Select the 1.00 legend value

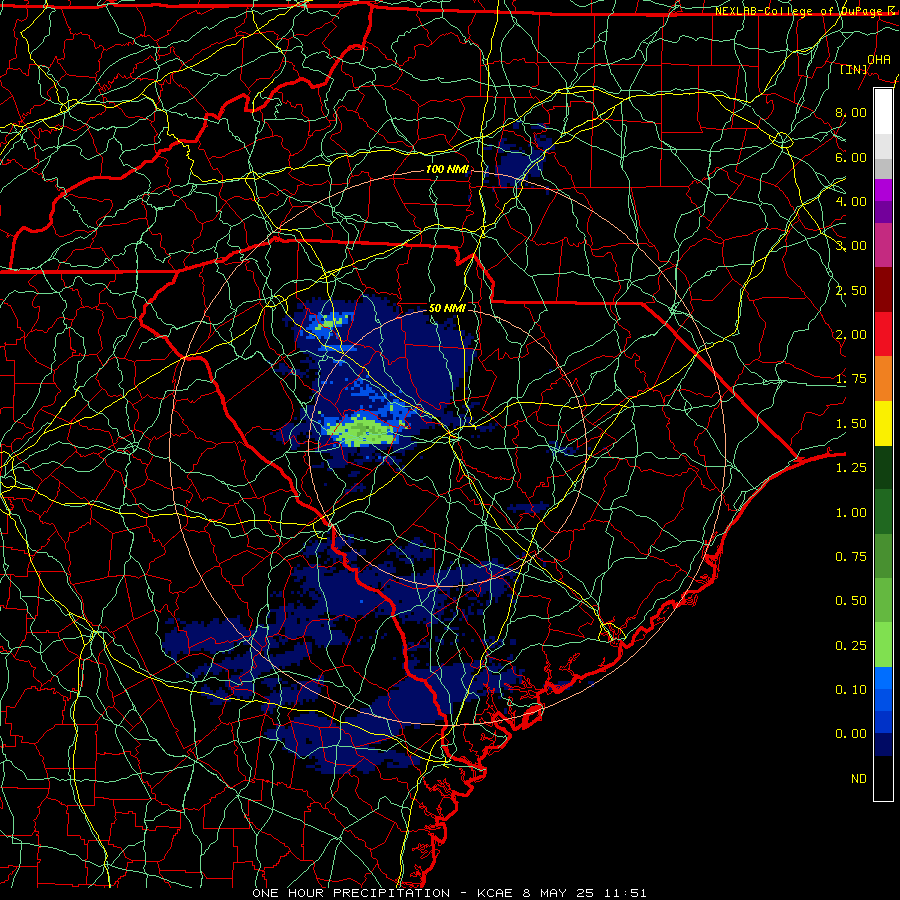[x=851, y=513]
